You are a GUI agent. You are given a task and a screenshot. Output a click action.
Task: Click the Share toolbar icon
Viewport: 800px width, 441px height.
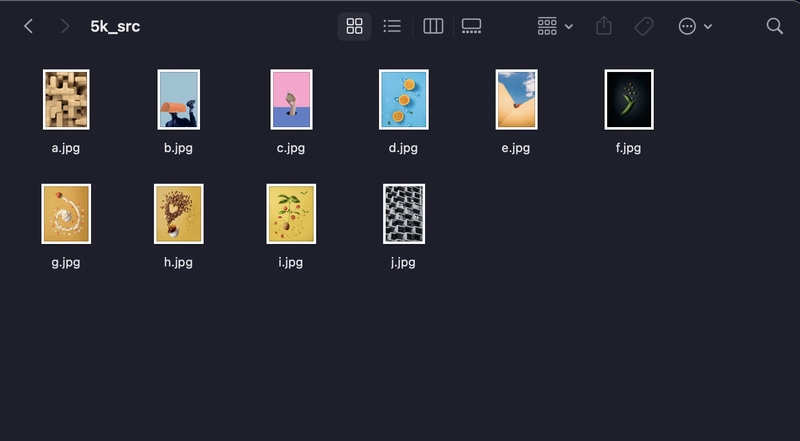[x=604, y=26]
